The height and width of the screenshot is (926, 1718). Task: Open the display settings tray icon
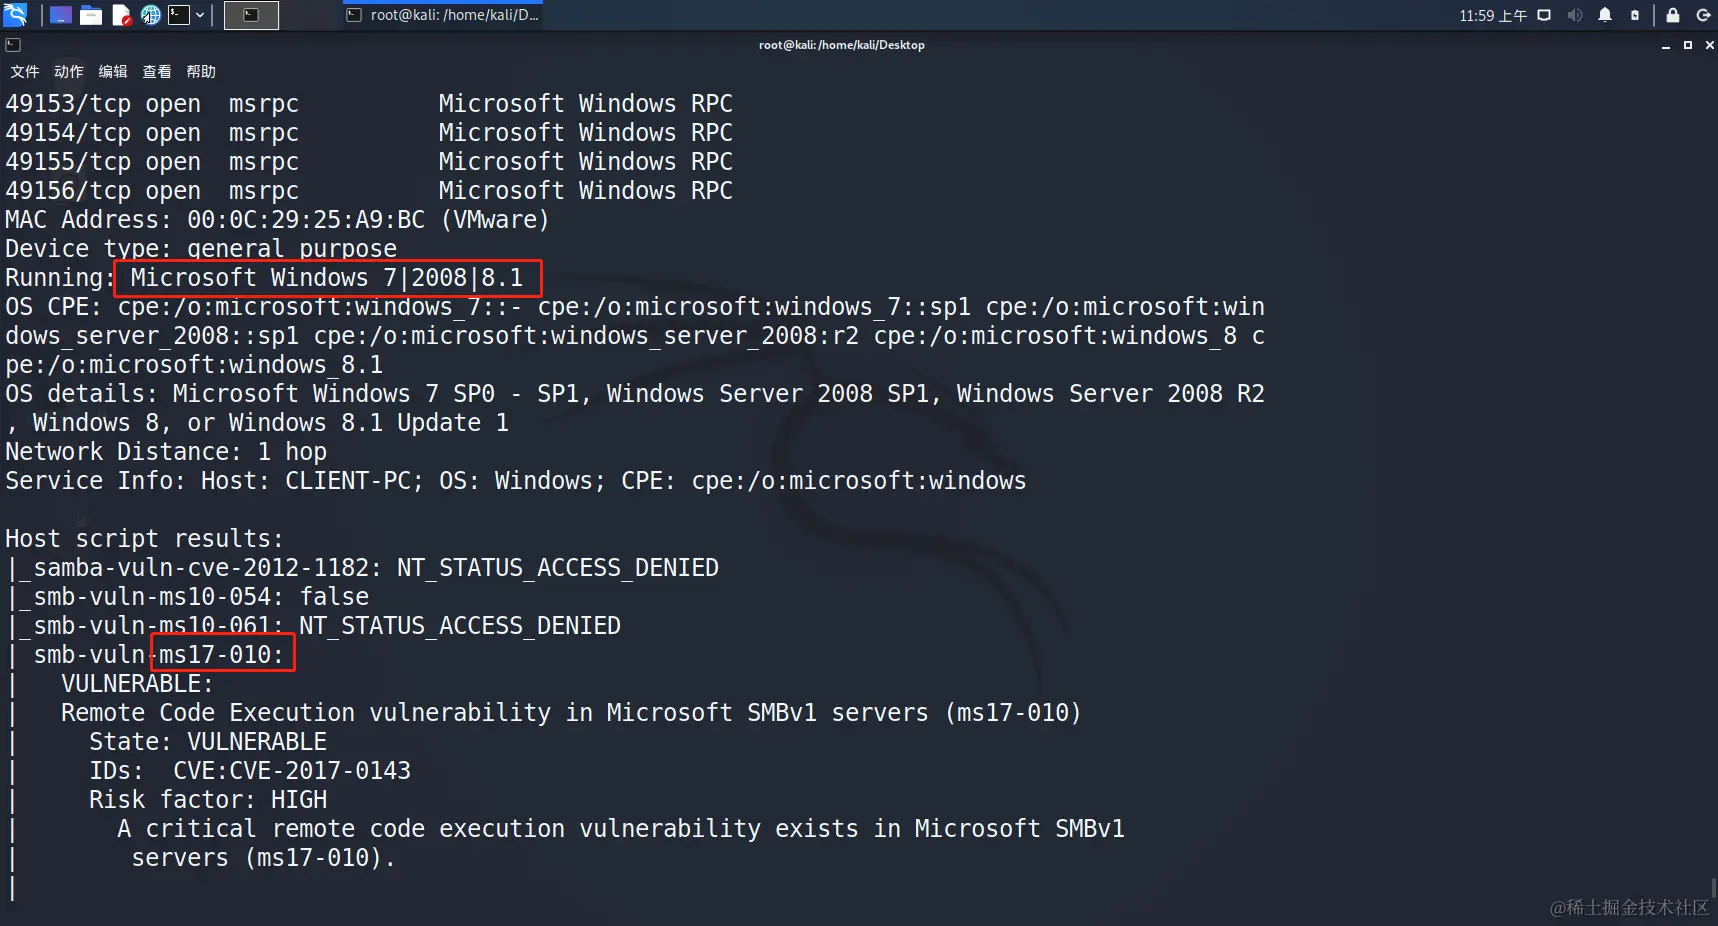coord(1544,15)
